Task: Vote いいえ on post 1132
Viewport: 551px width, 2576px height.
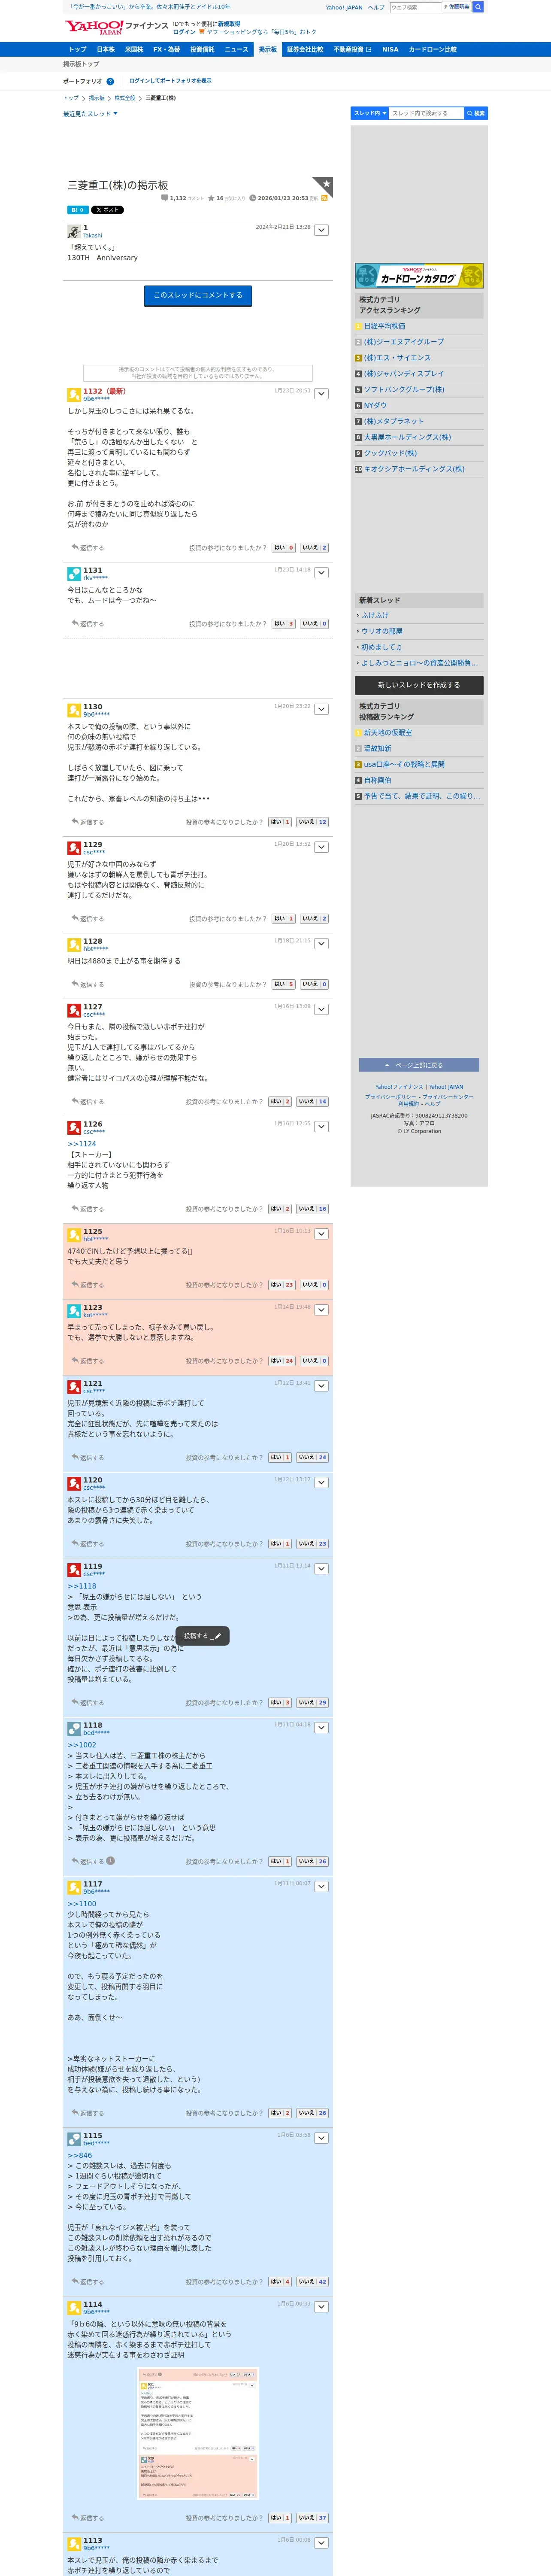Action: coord(314,548)
